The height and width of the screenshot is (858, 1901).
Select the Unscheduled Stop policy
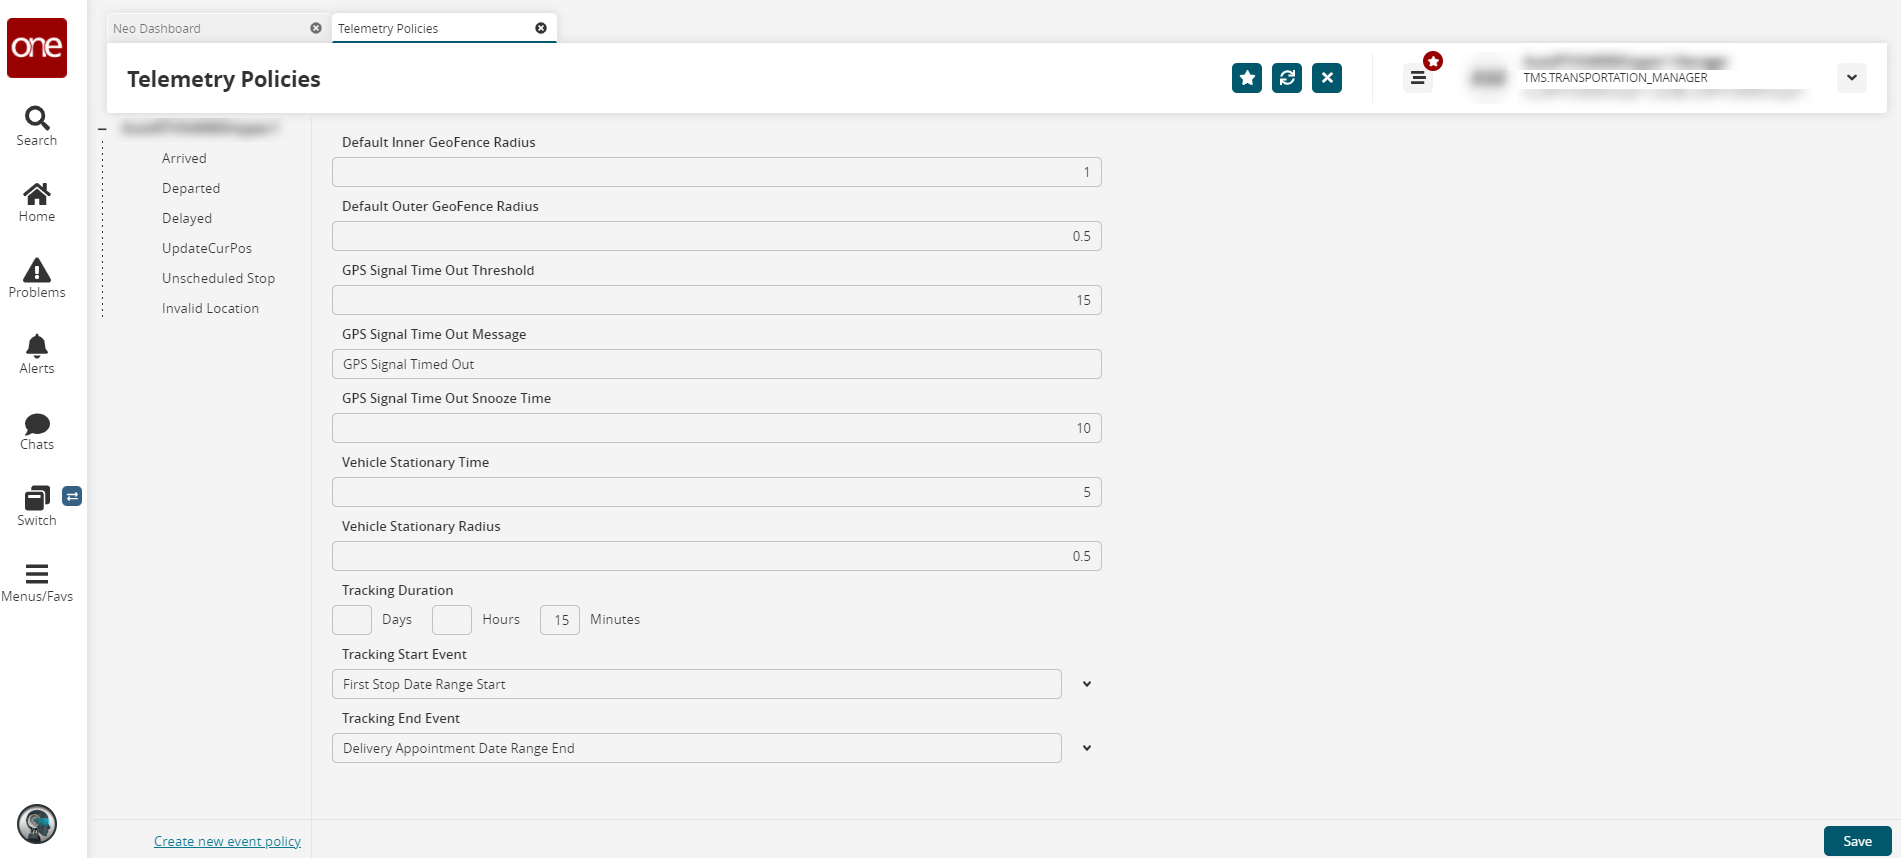pos(218,278)
